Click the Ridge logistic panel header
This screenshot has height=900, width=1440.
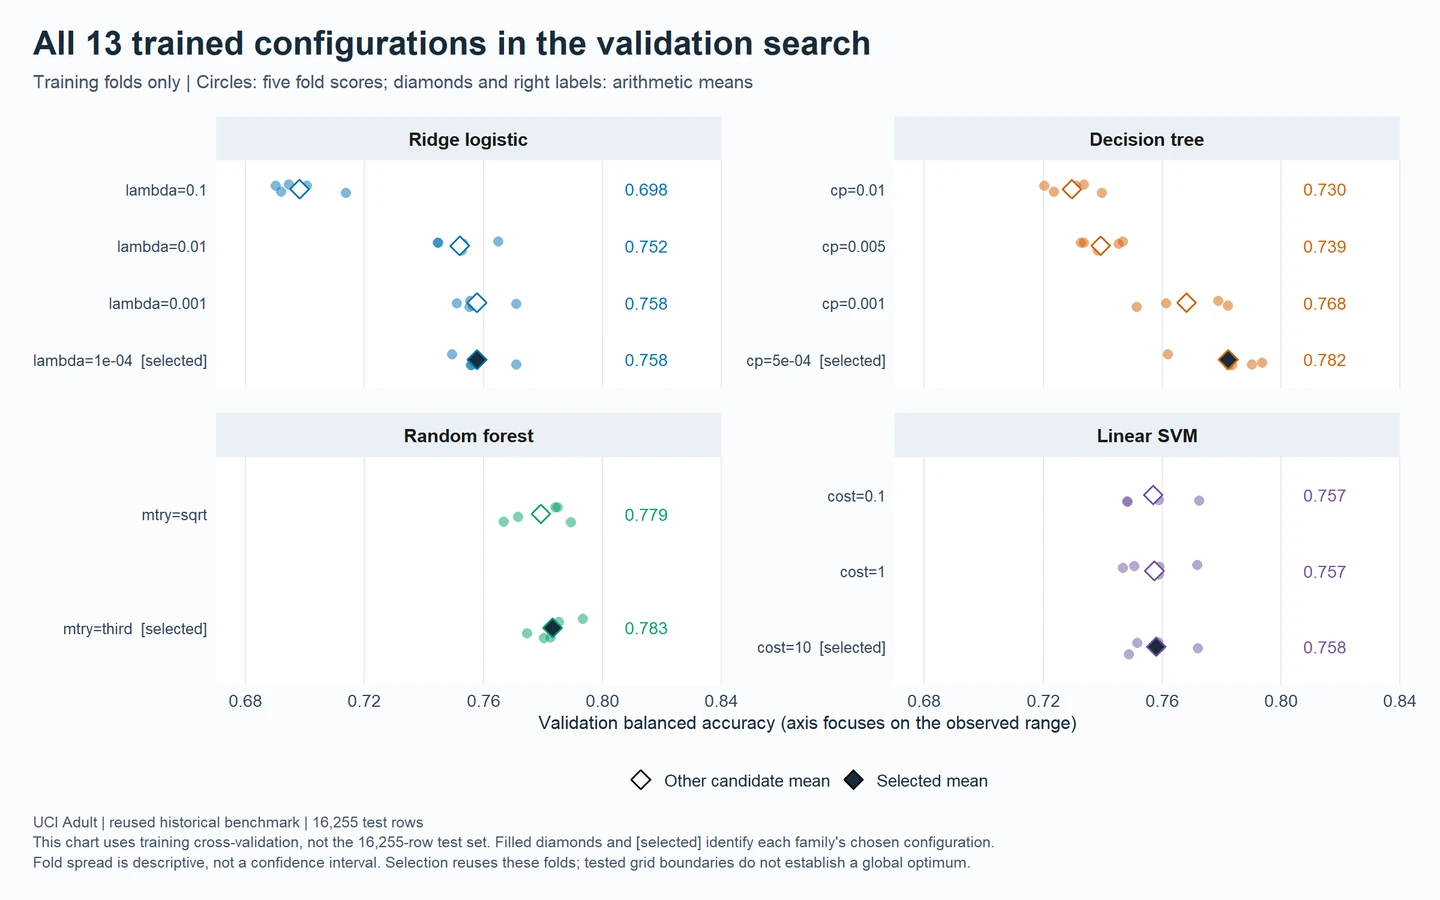pyautogui.click(x=468, y=139)
